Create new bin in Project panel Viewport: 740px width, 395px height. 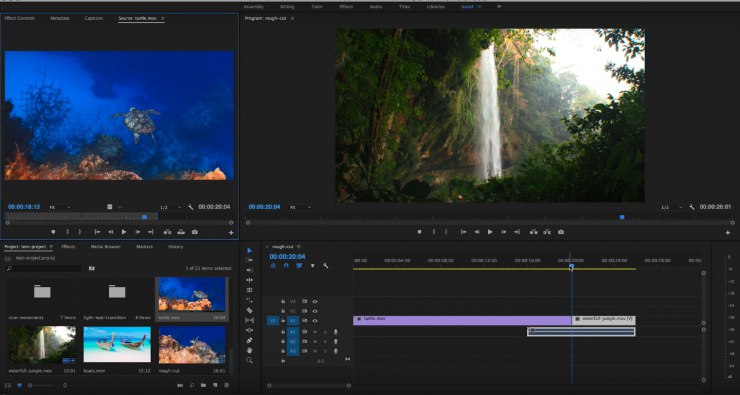[x=203, y=386]
